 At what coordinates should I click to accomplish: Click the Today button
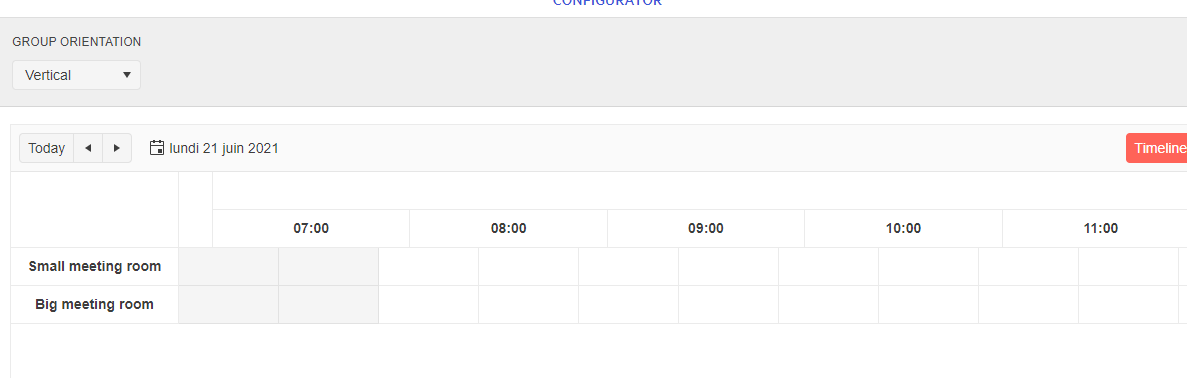coord(46,148)
